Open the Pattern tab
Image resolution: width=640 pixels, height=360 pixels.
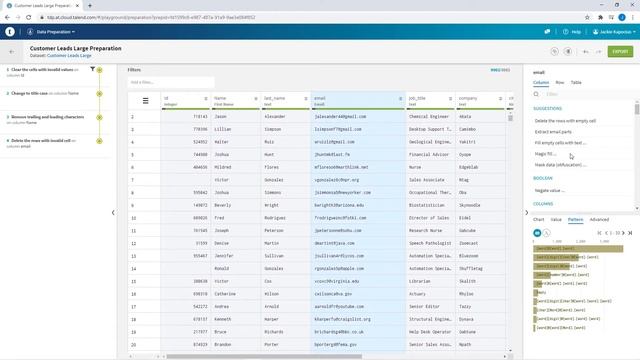click(x=576, y=220)
